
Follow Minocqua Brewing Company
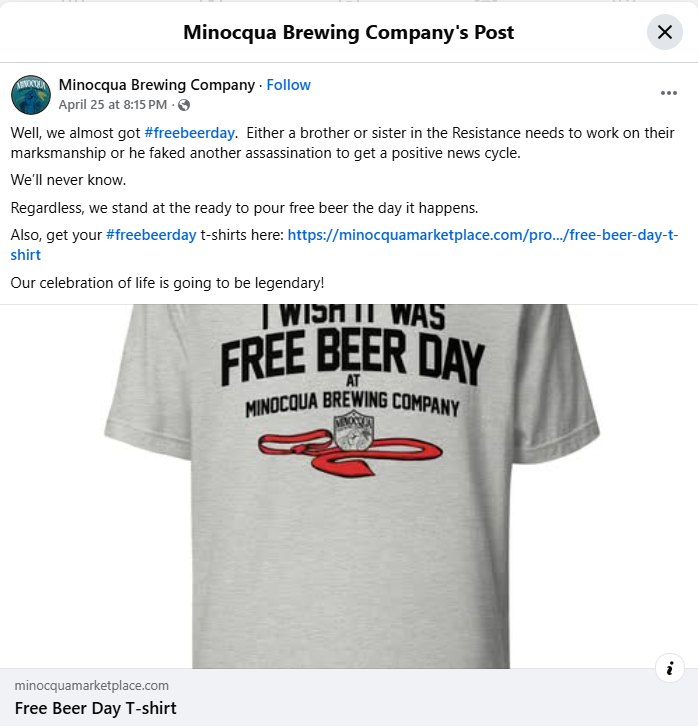point(288,85)
